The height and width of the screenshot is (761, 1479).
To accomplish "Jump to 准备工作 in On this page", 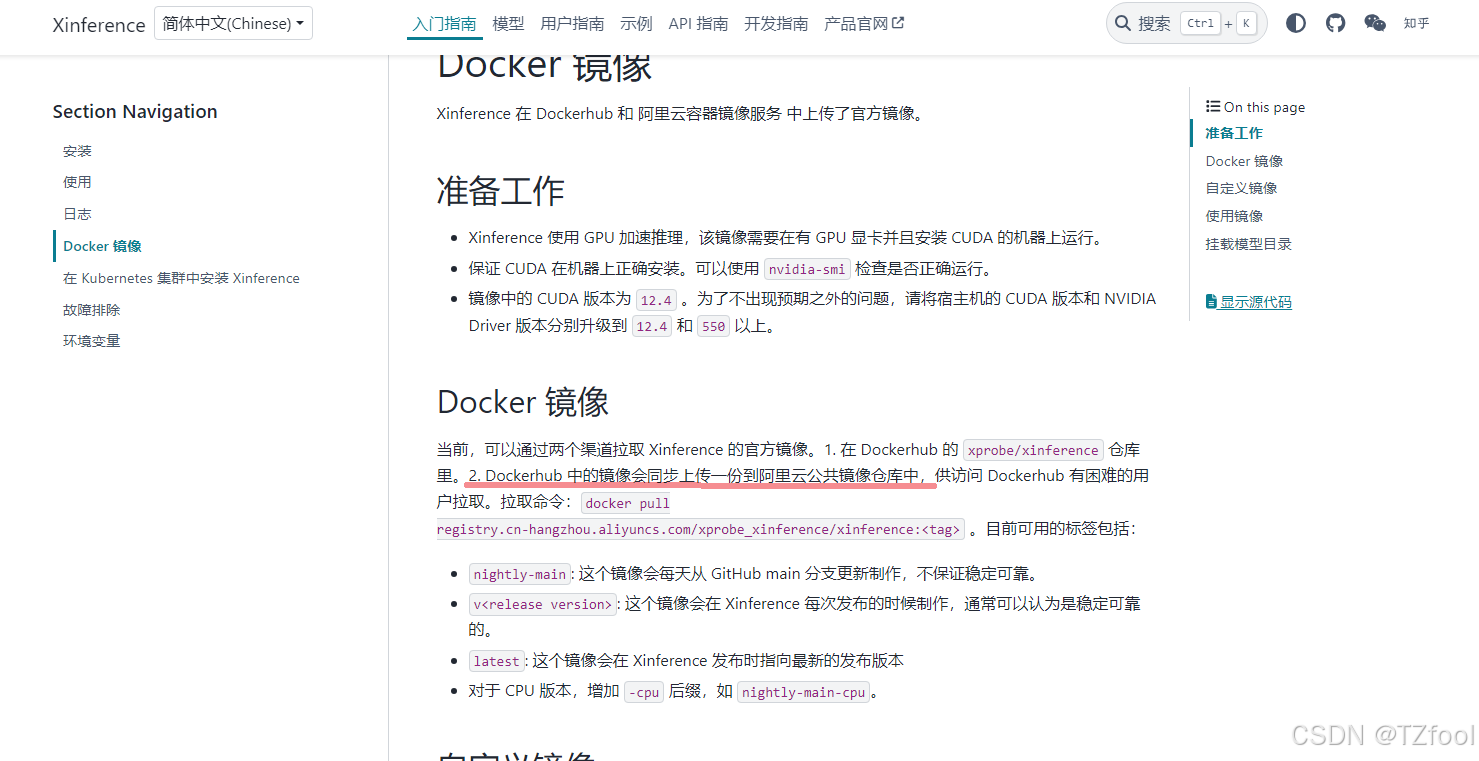I will coord(1234,133).
